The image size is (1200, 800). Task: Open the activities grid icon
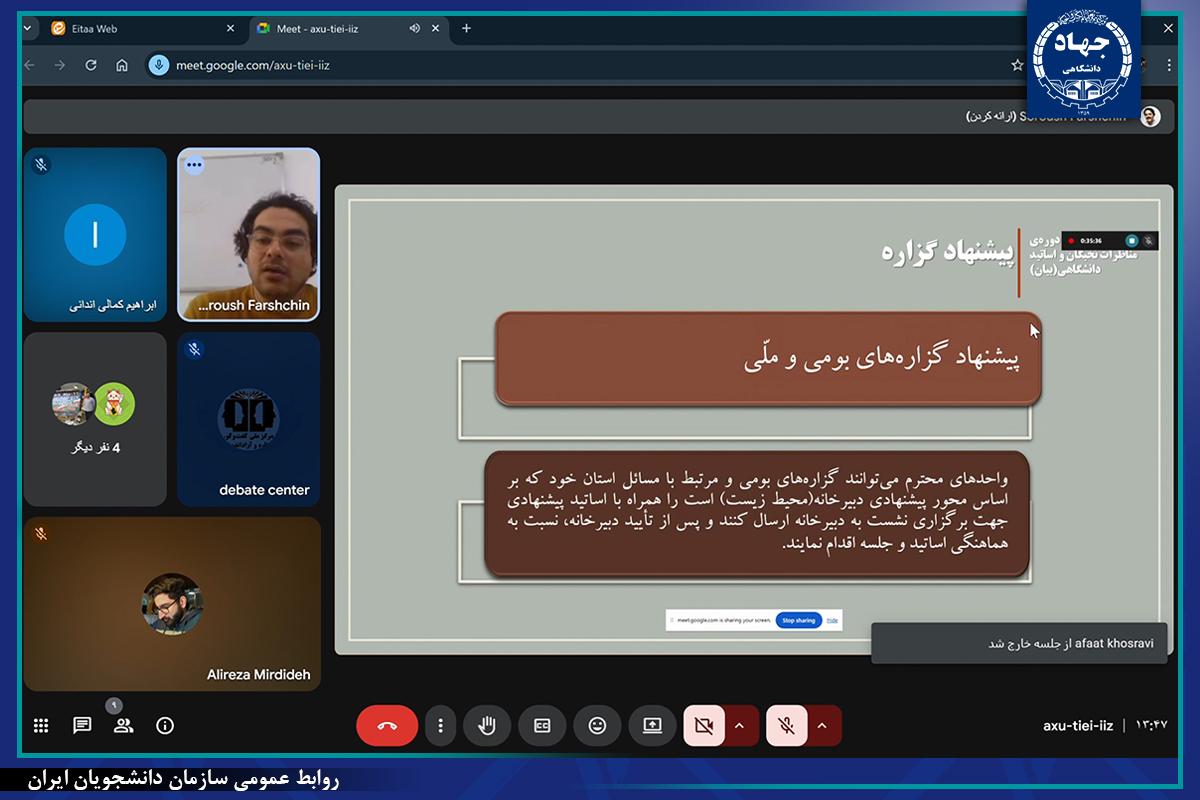coord(41,726)
